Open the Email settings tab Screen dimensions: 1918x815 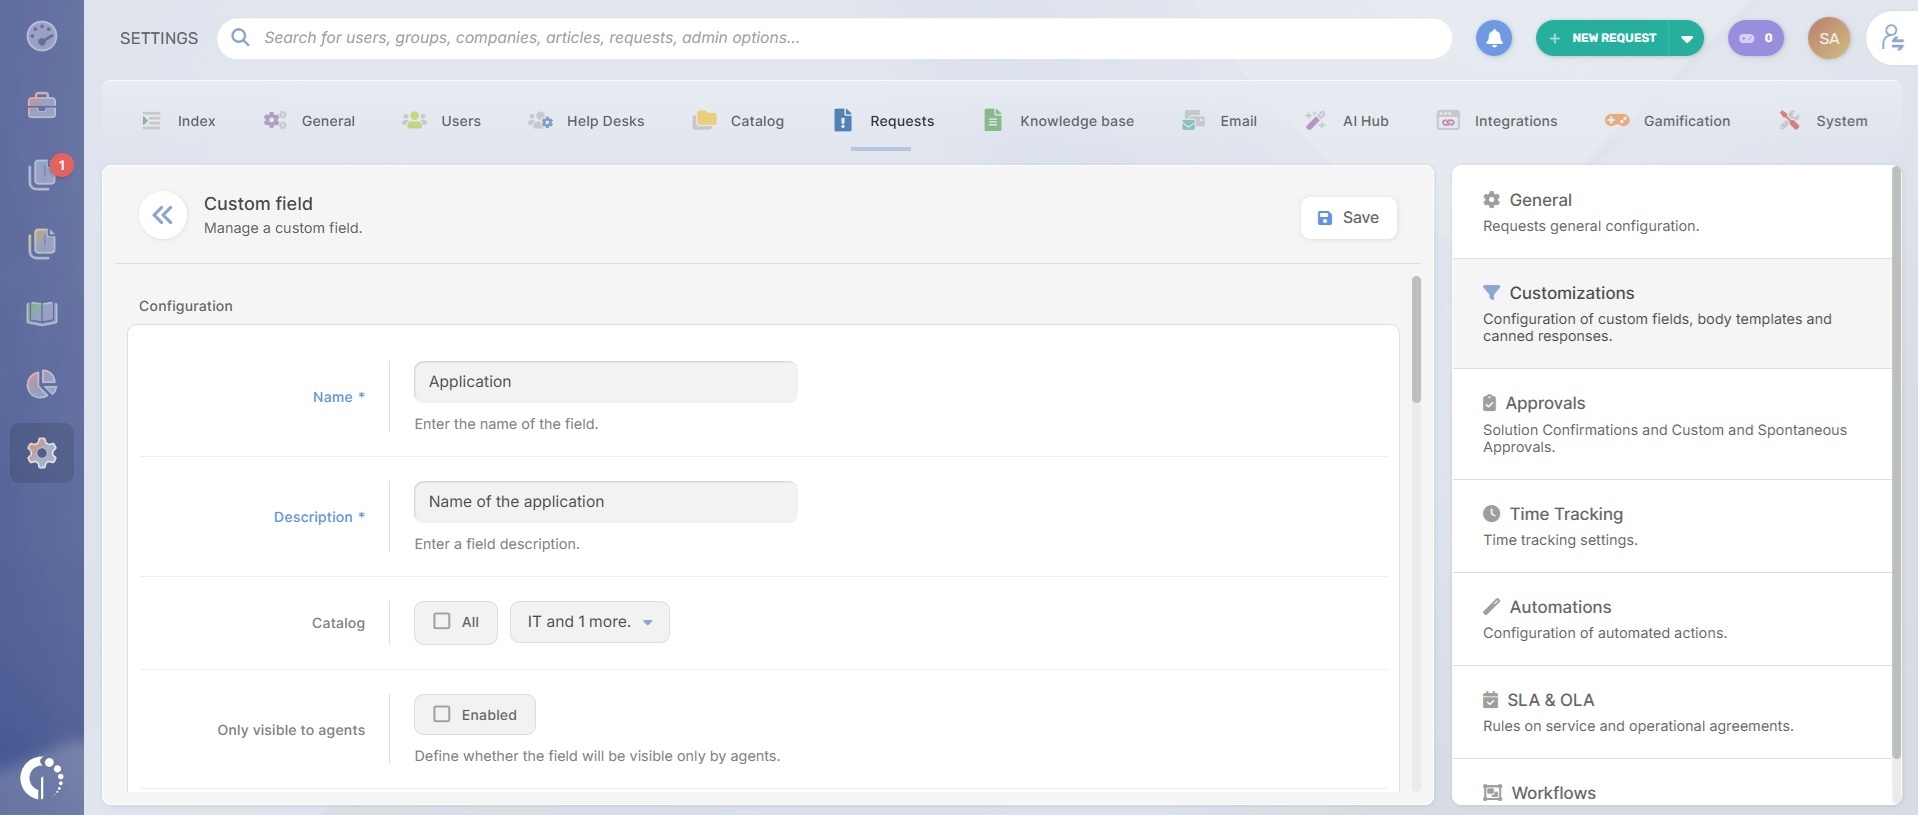pos(1219,121)
